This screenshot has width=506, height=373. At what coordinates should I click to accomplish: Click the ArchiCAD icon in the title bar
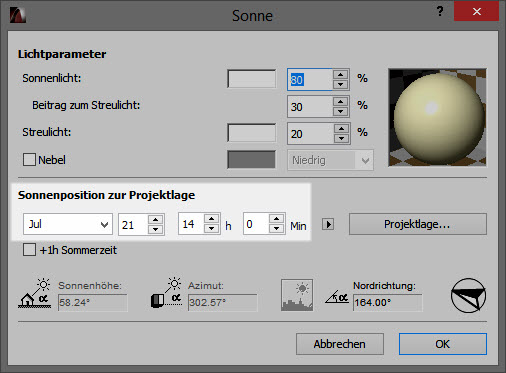pyautogui.click(x=18, y=15)
